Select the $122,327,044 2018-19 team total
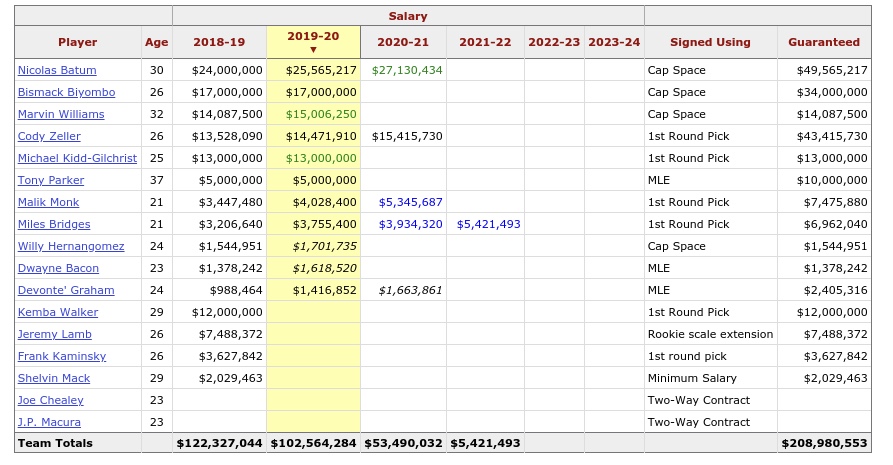893x465 pixels. click(219, 443)
